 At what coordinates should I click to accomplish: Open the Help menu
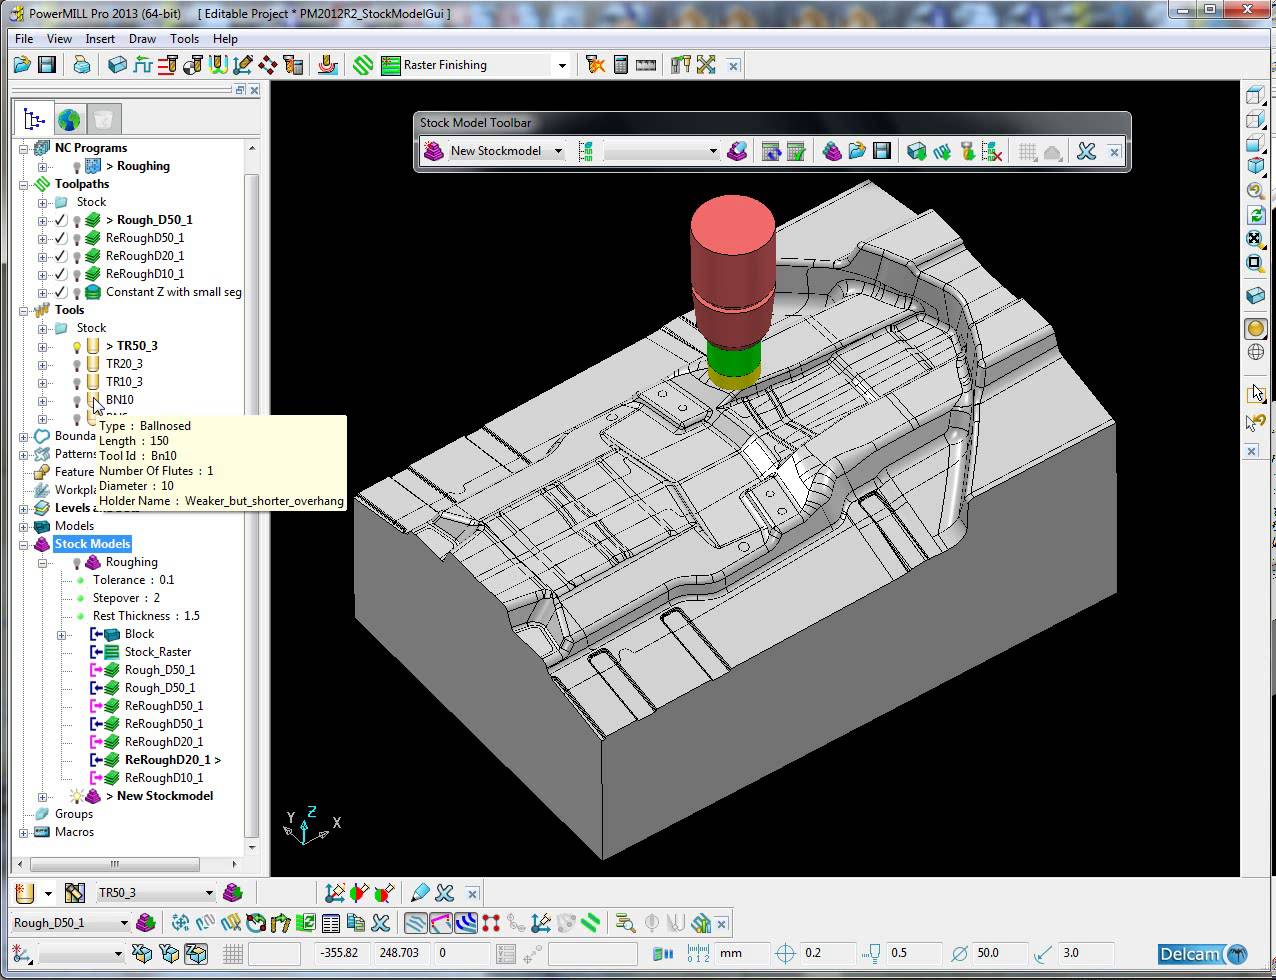225,39
